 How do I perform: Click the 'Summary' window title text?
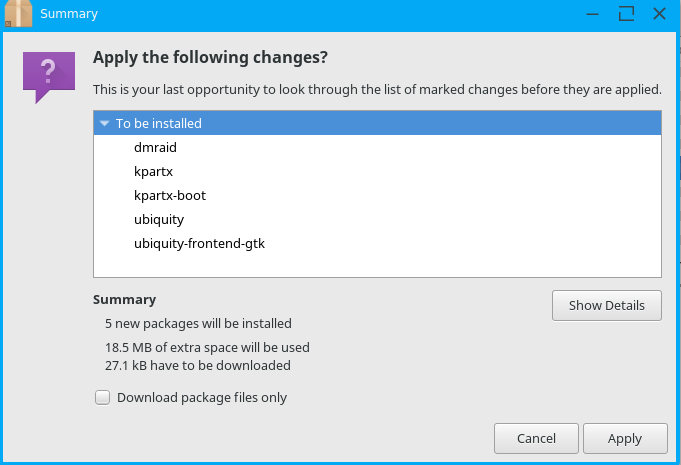[x=69, y=14]
